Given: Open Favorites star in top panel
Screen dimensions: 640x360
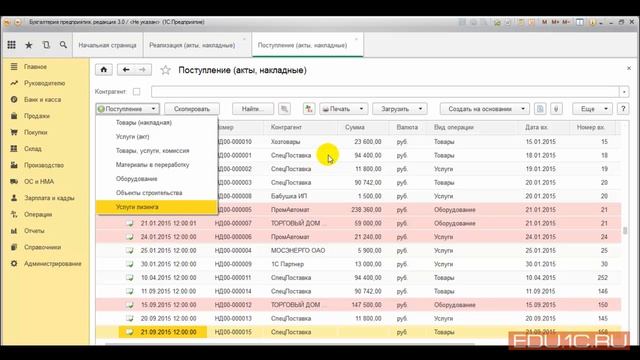Looking at the screenshot, I should point(29,45).
